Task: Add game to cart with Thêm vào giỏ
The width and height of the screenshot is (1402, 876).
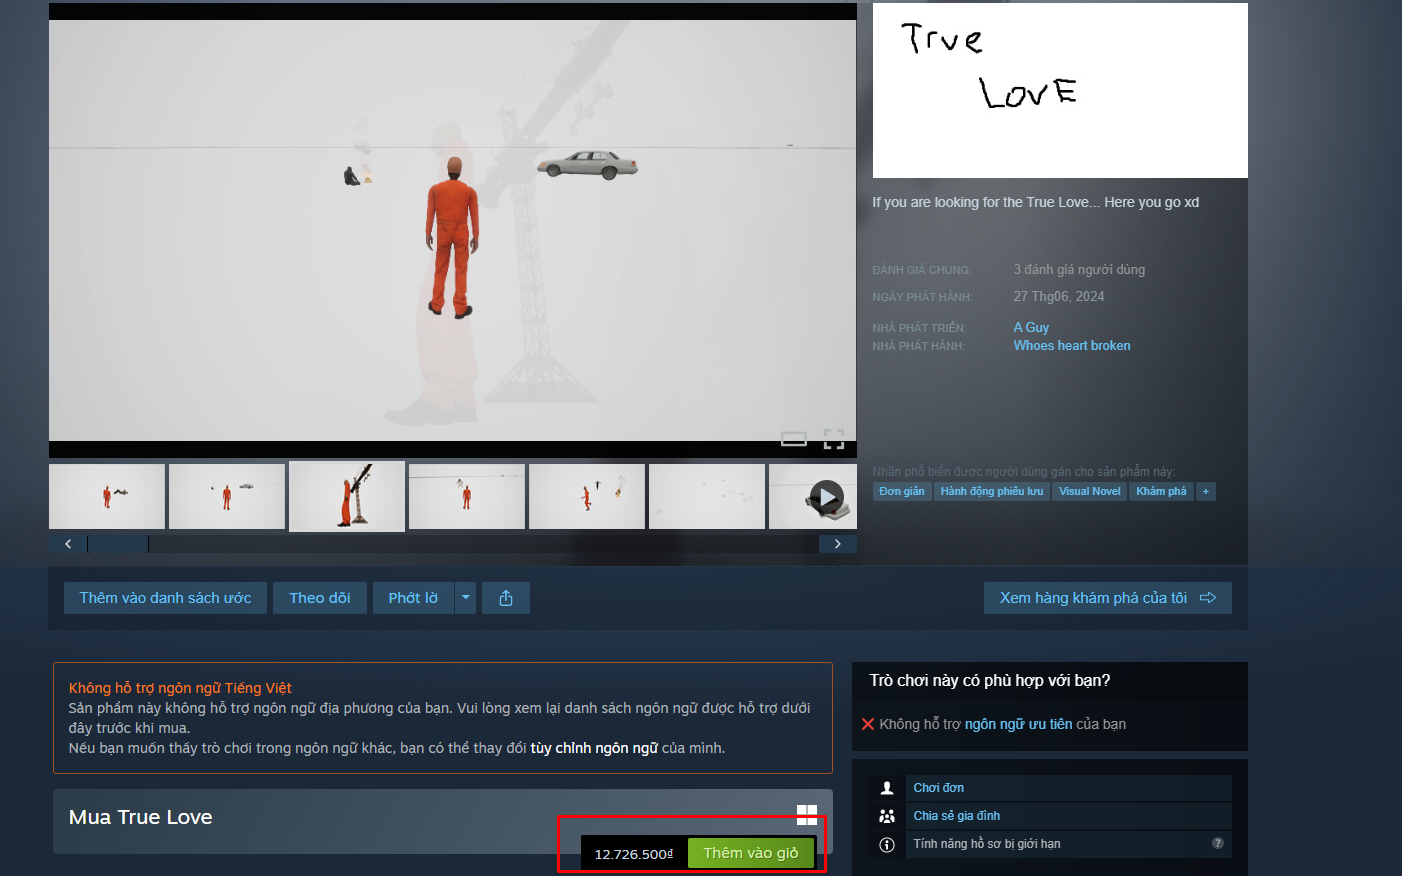Action: tap(750, 853)
